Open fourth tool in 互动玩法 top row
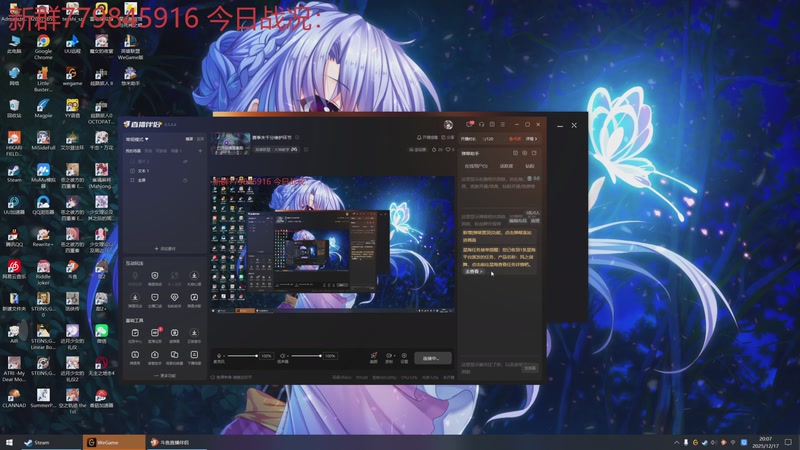The height and width of the screenshot is (450, 800). point(194,278)
